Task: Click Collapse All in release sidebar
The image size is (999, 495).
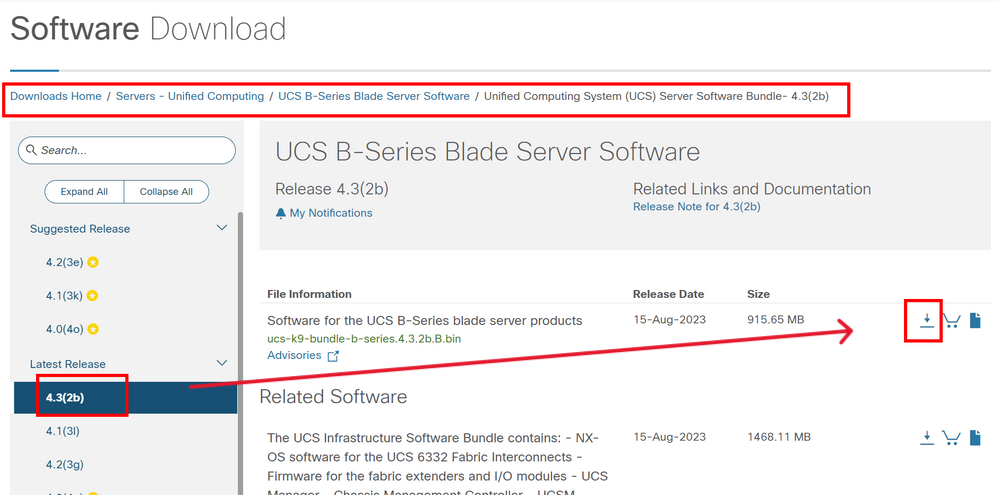Action: coord(166,192)
